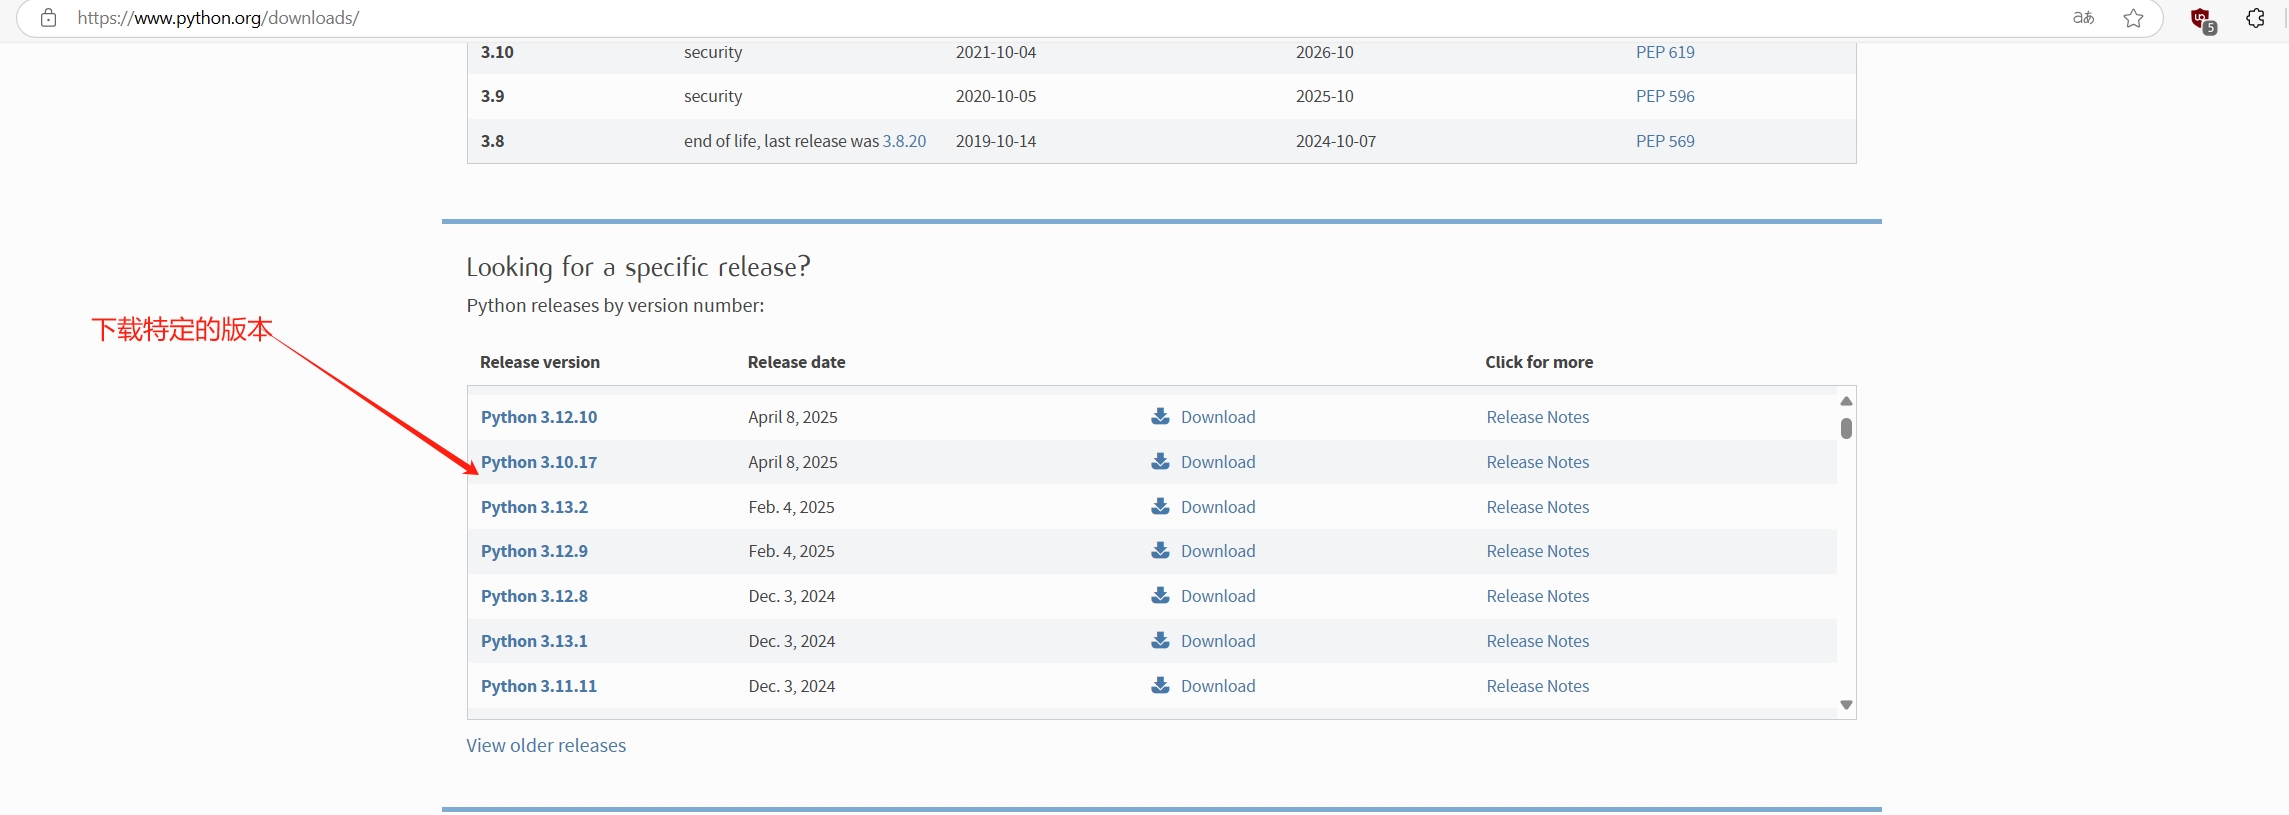Open the Python 3.10.17 release page
This screenshot has height=815, width=2289.
tap(539, 462)
